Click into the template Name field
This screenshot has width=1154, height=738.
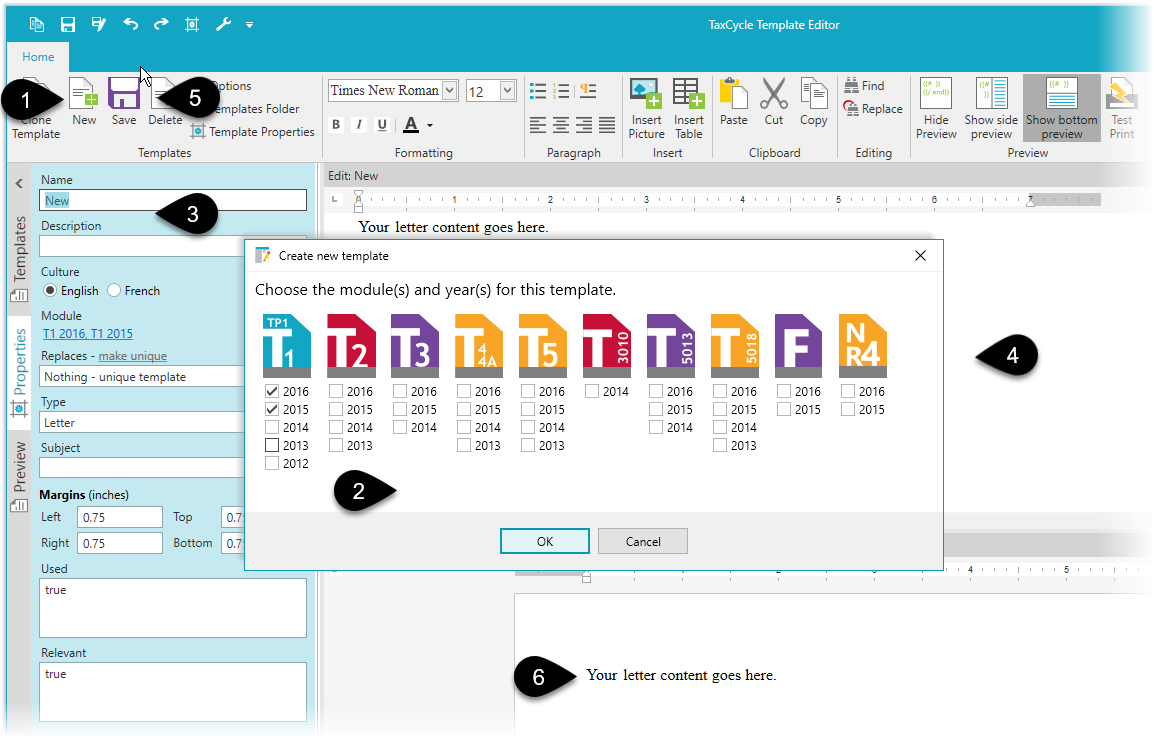point(173,200)
